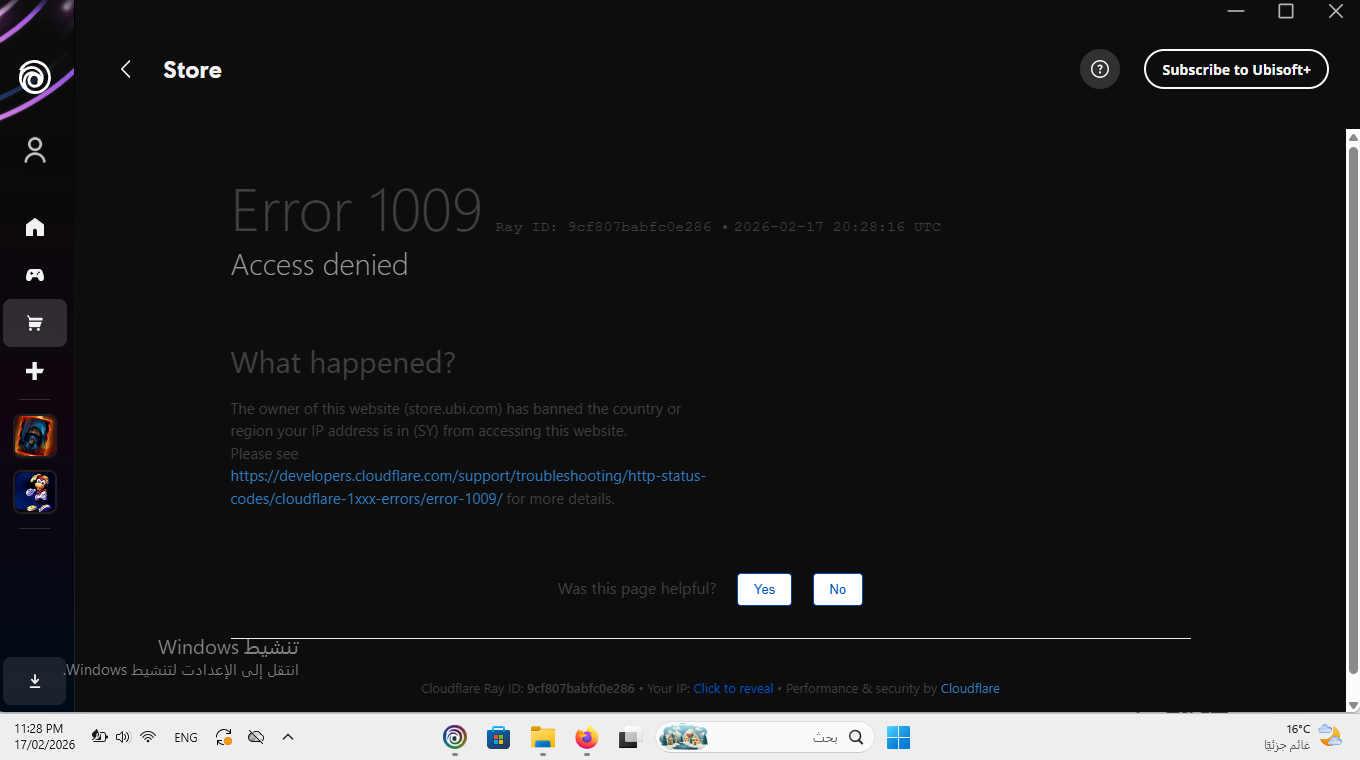Go back using the left arrow
The height and width of the screenshot is (760, 1360).
click(126, 69)
